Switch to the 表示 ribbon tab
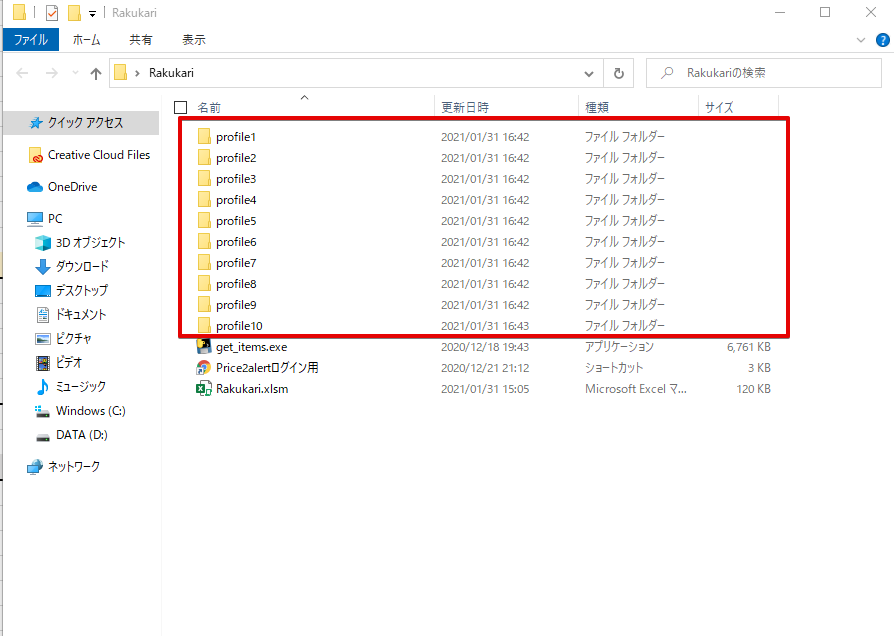 [194, 40]
